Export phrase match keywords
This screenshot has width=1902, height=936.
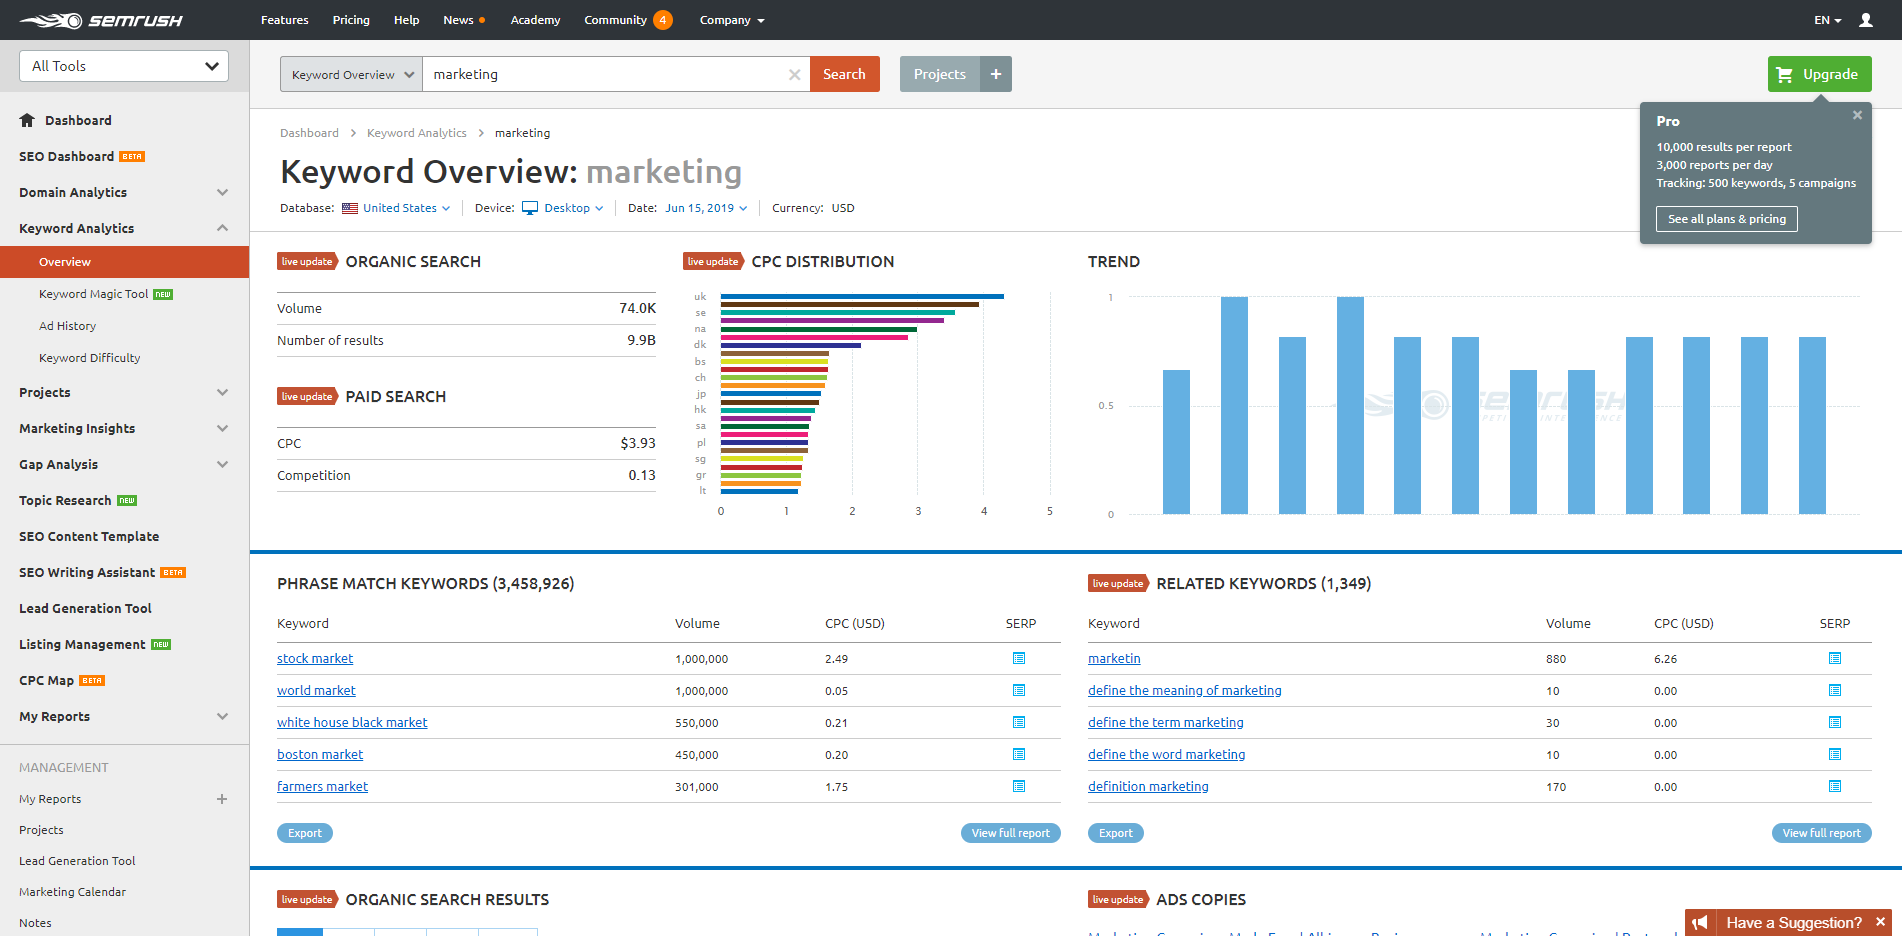click(x=305, y=833)
